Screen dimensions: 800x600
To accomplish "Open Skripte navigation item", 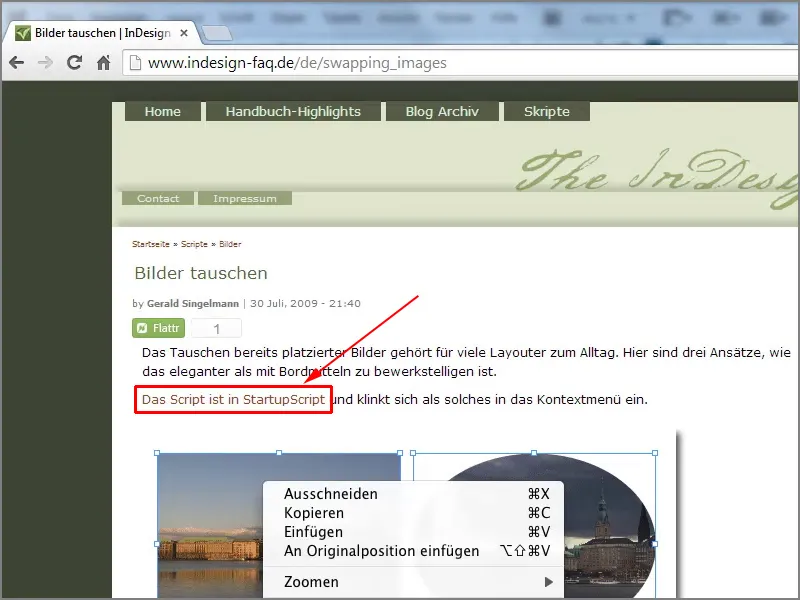I will (x=547, y=111).
